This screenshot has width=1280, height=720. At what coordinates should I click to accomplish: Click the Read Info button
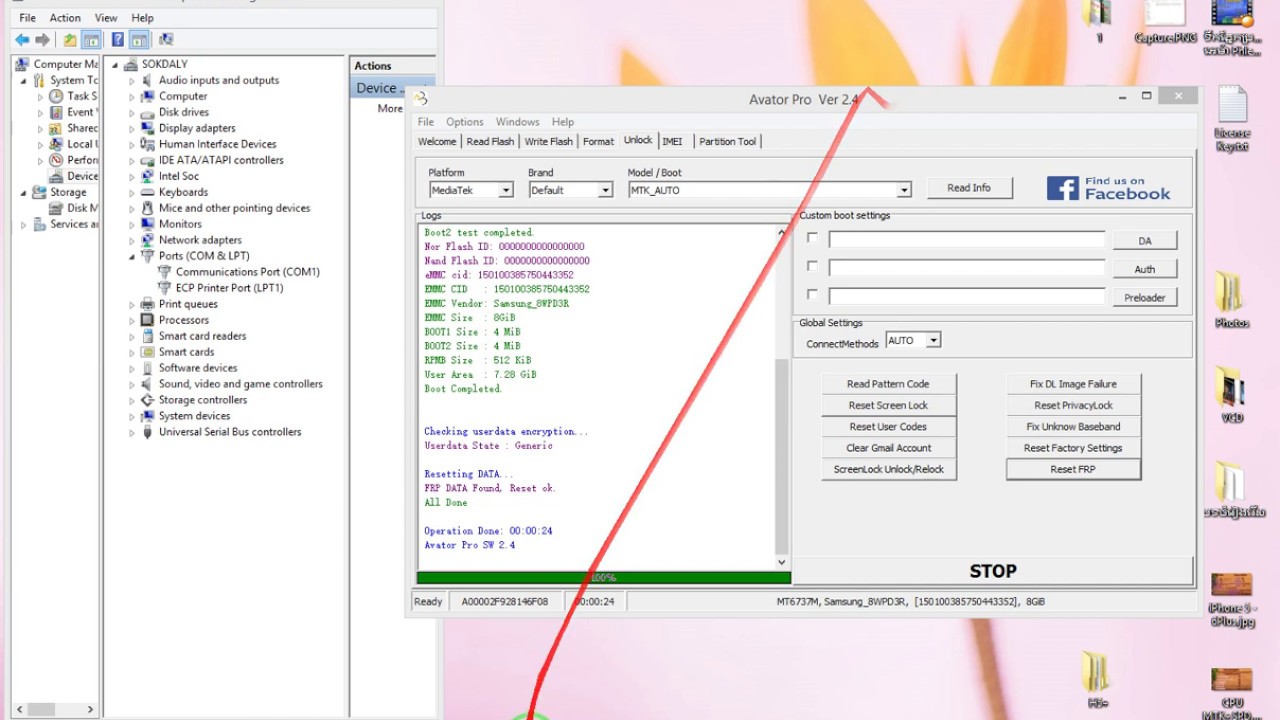click(x=969, y=188)
